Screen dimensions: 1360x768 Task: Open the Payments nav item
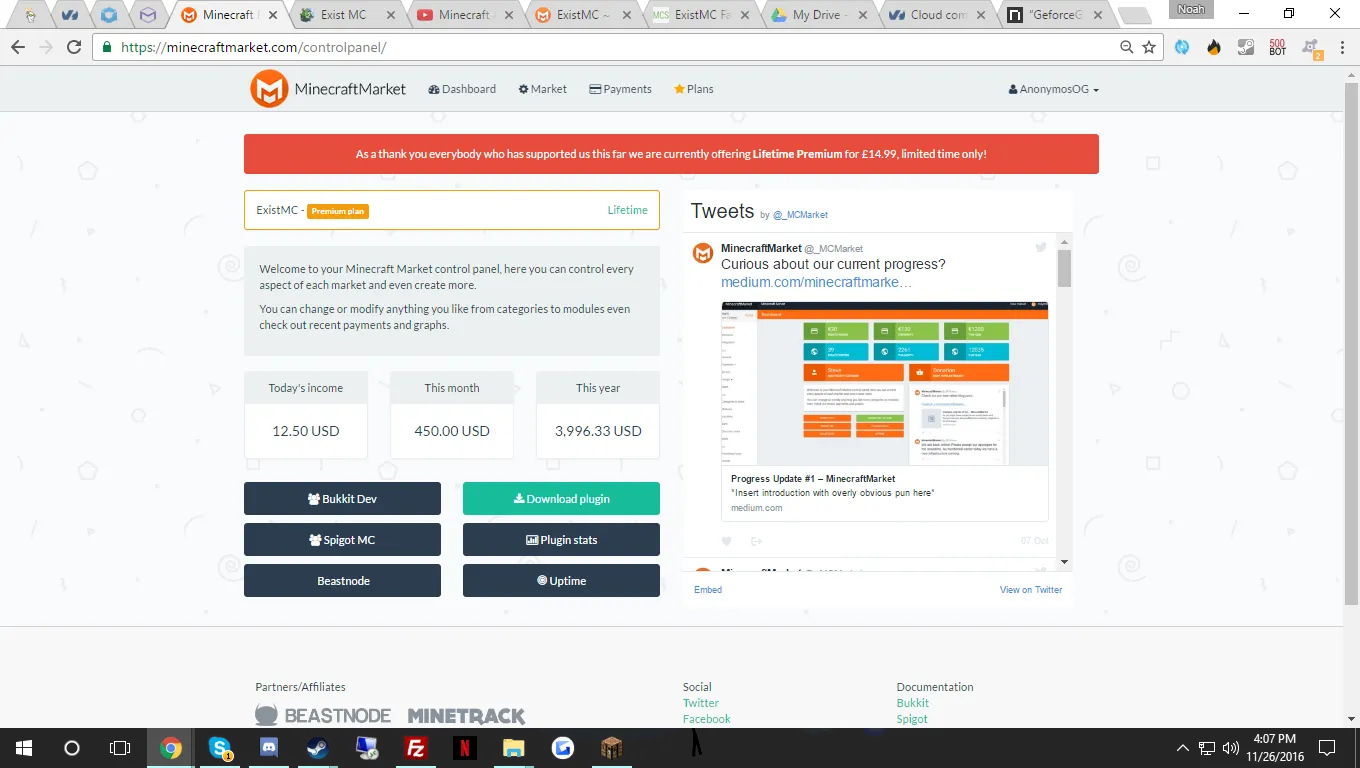pos(620,89)
